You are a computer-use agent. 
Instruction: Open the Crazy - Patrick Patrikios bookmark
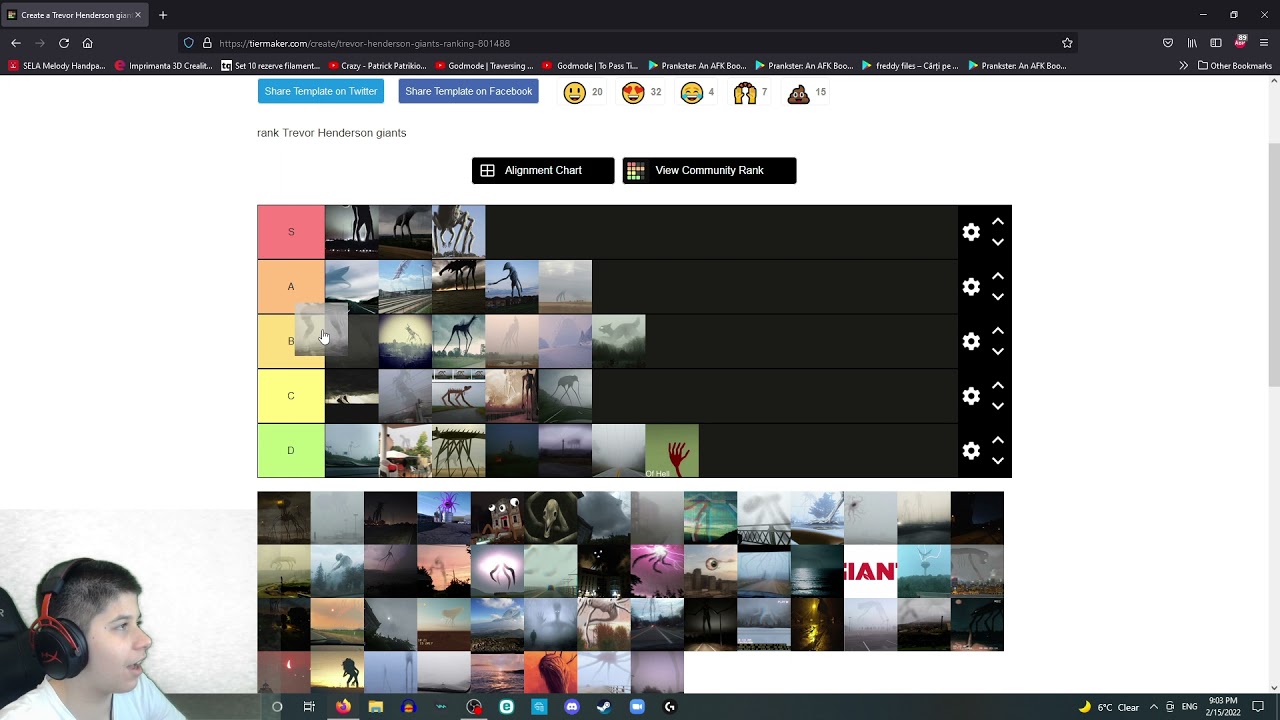coord(377,66)
